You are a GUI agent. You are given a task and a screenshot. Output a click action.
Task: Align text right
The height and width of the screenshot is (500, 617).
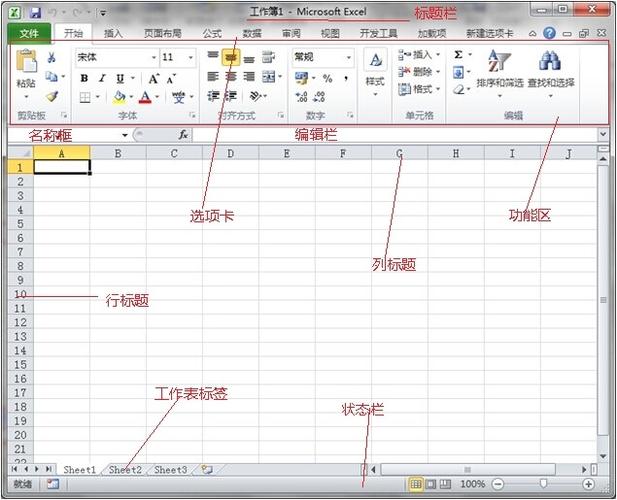[249, 76]
